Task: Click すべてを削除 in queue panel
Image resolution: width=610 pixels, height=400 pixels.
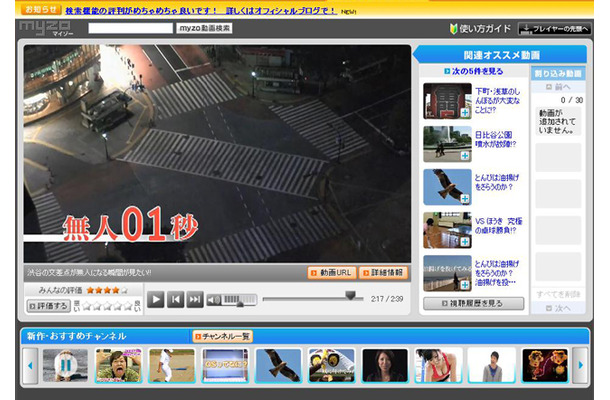Action: [x=558, y=295]
